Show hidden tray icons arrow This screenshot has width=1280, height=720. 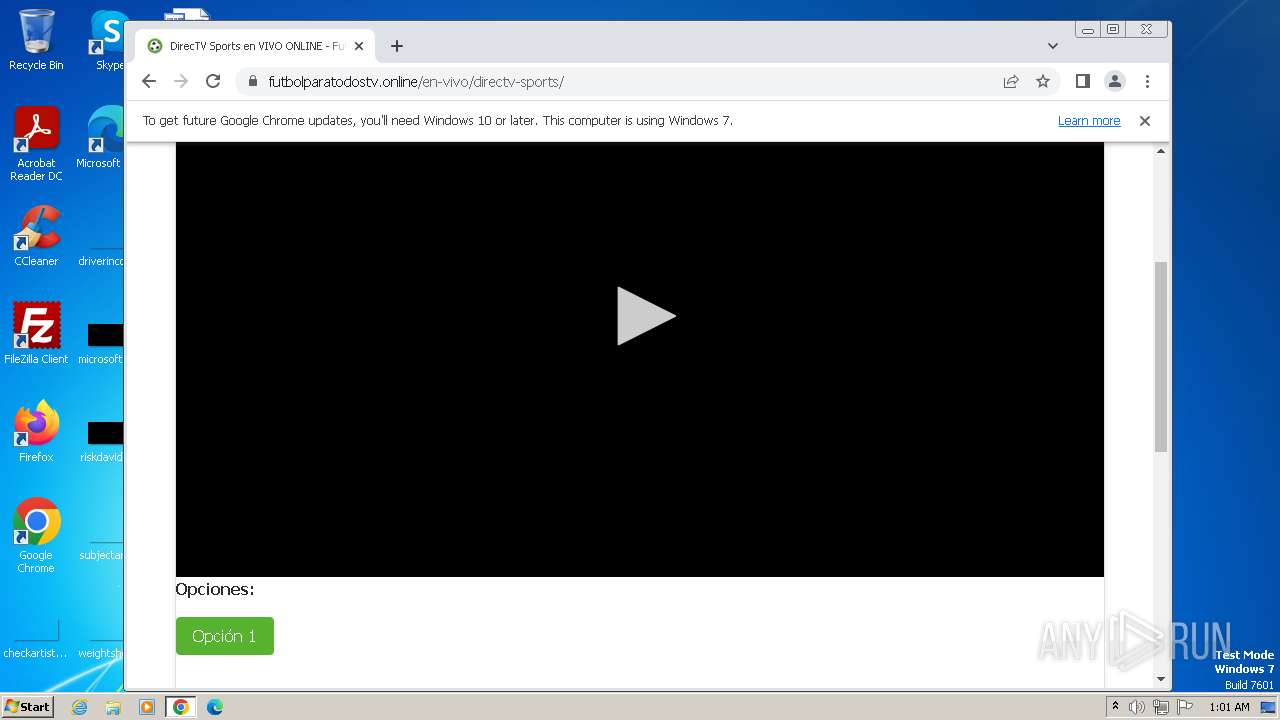click(1115, 707)
